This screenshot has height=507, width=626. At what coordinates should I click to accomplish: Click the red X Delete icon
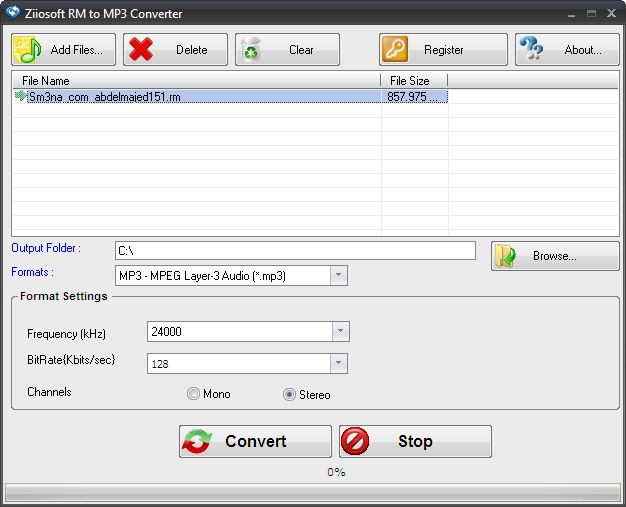pyautogui.click(x=141, y=50)
